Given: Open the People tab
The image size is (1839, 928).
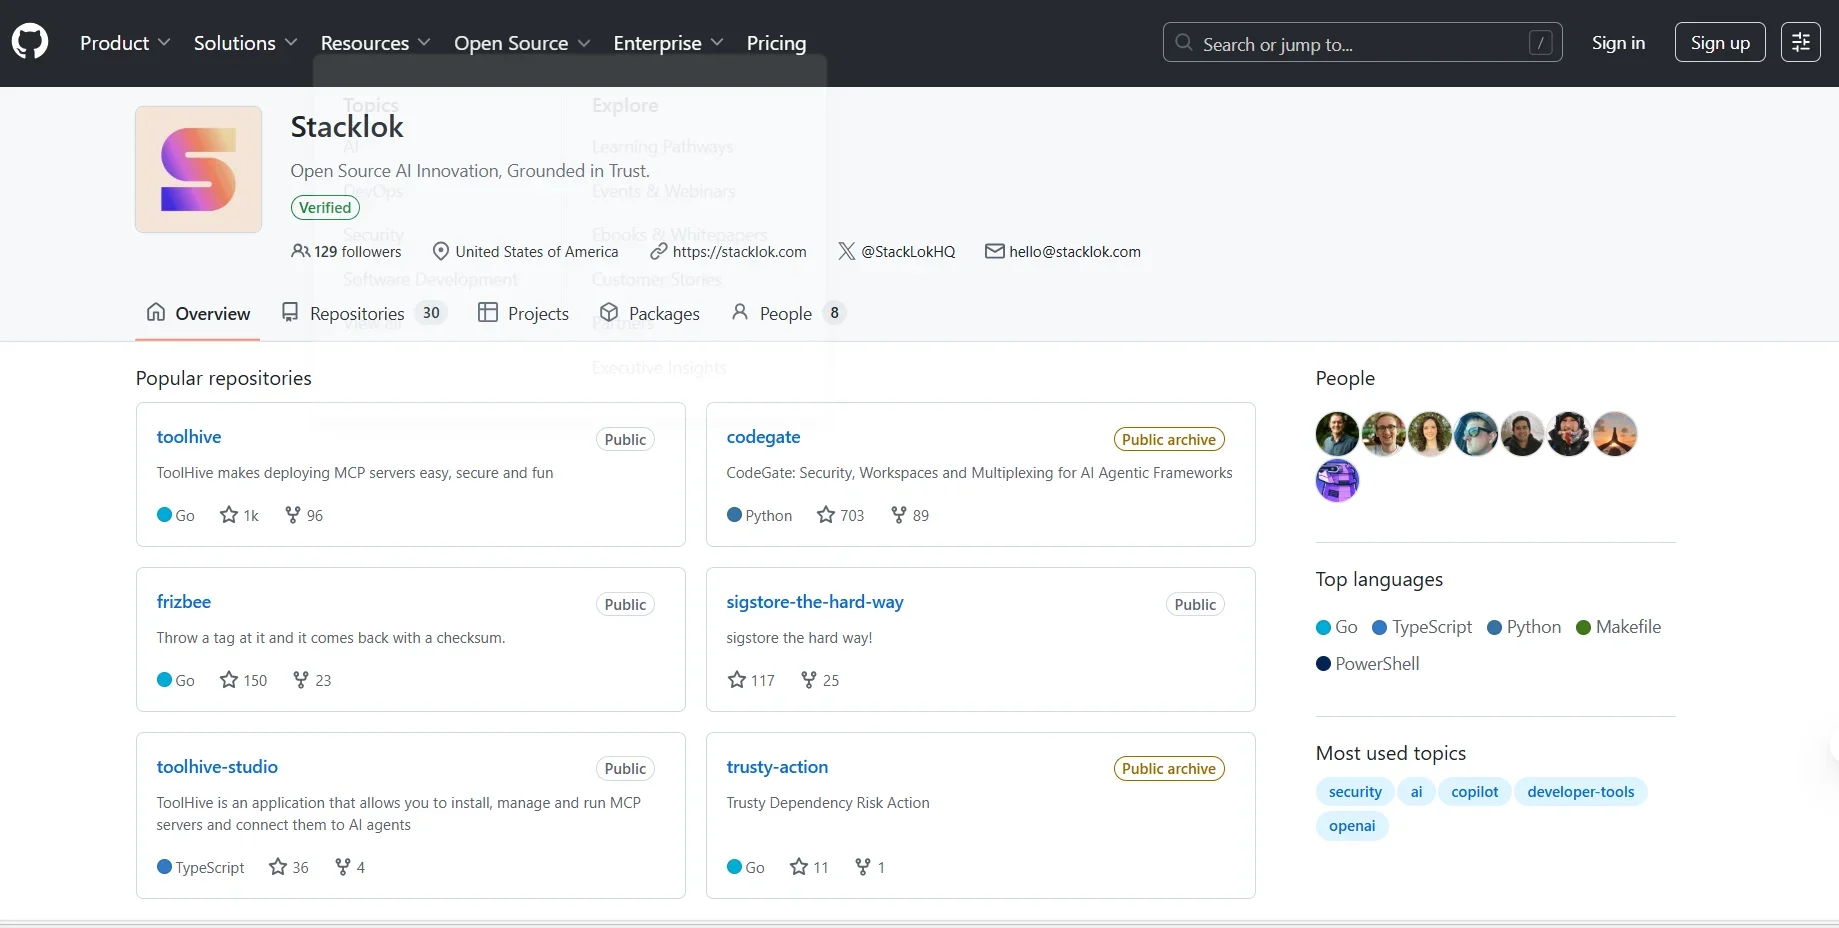Looking at the screenshot, I should tap(785, 314).
